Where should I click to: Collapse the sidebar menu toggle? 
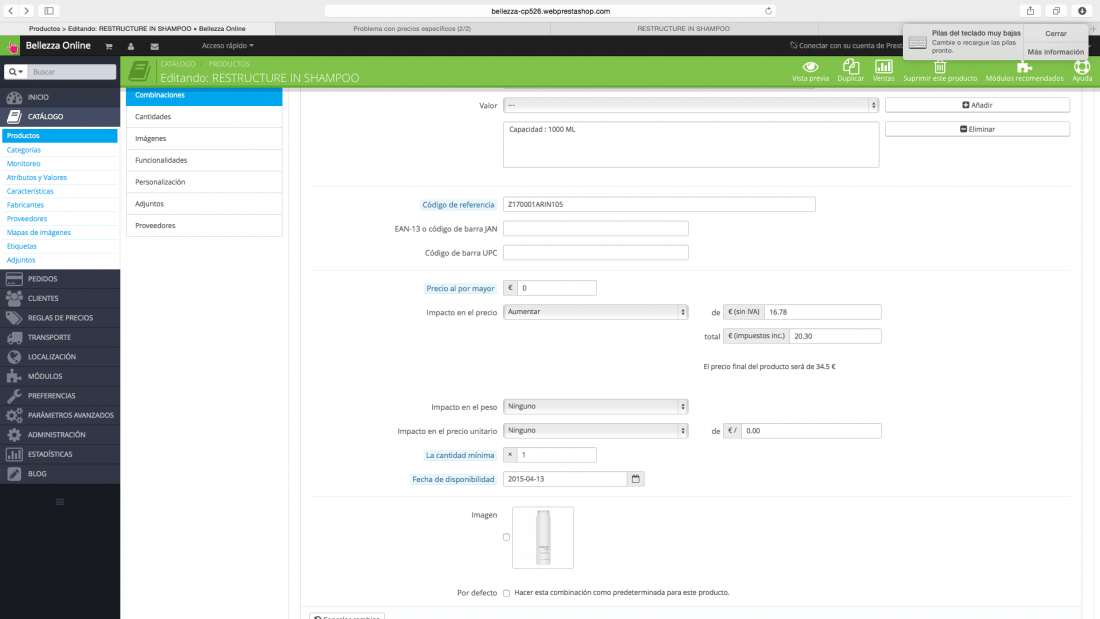point(60,502)
